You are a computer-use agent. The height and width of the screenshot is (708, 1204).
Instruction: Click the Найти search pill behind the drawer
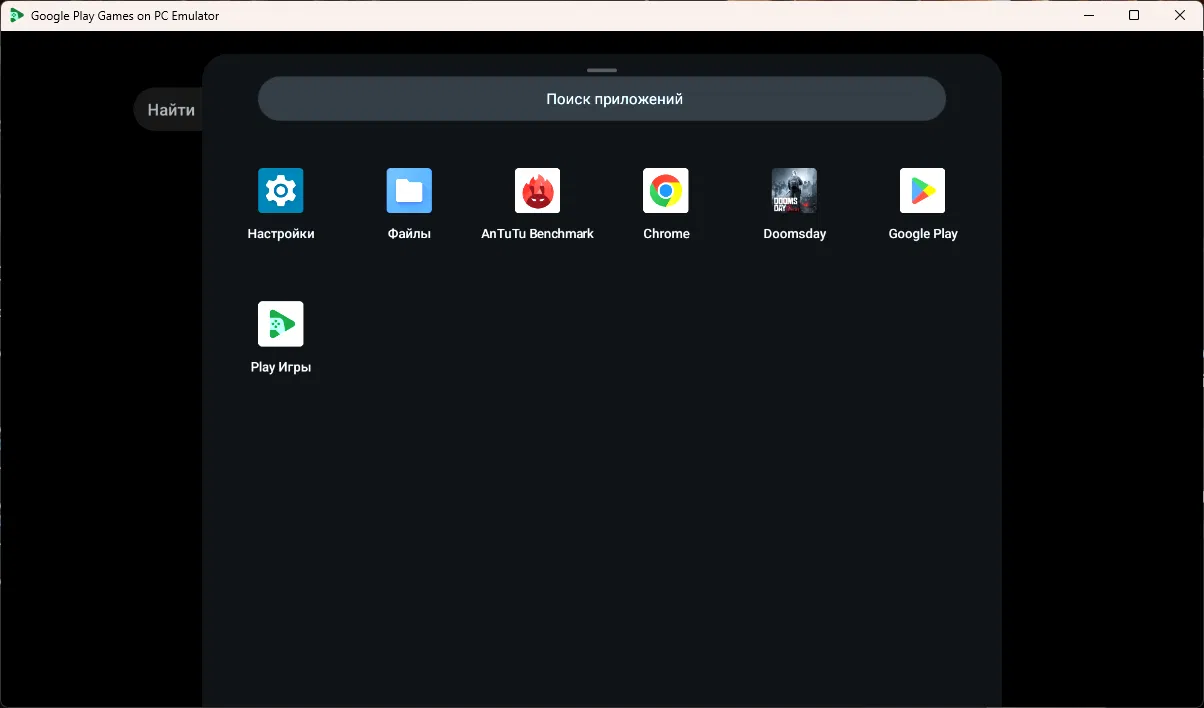(169, 110)
